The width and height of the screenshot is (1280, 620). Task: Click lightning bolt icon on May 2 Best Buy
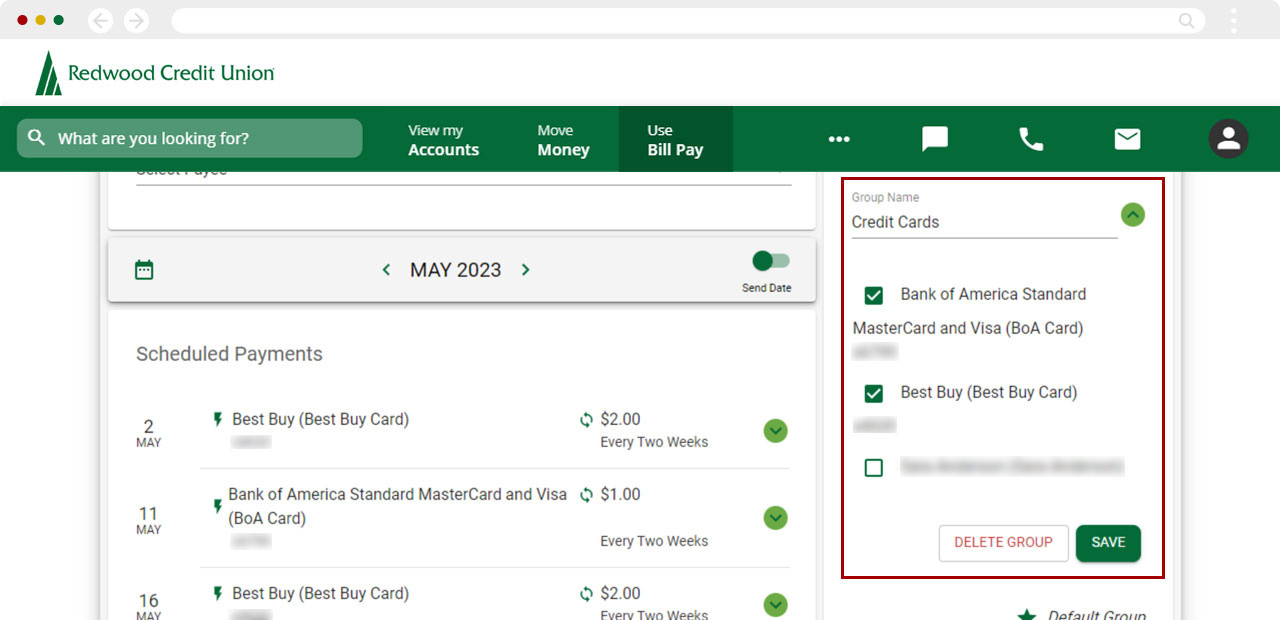click(x=217, y=420)
